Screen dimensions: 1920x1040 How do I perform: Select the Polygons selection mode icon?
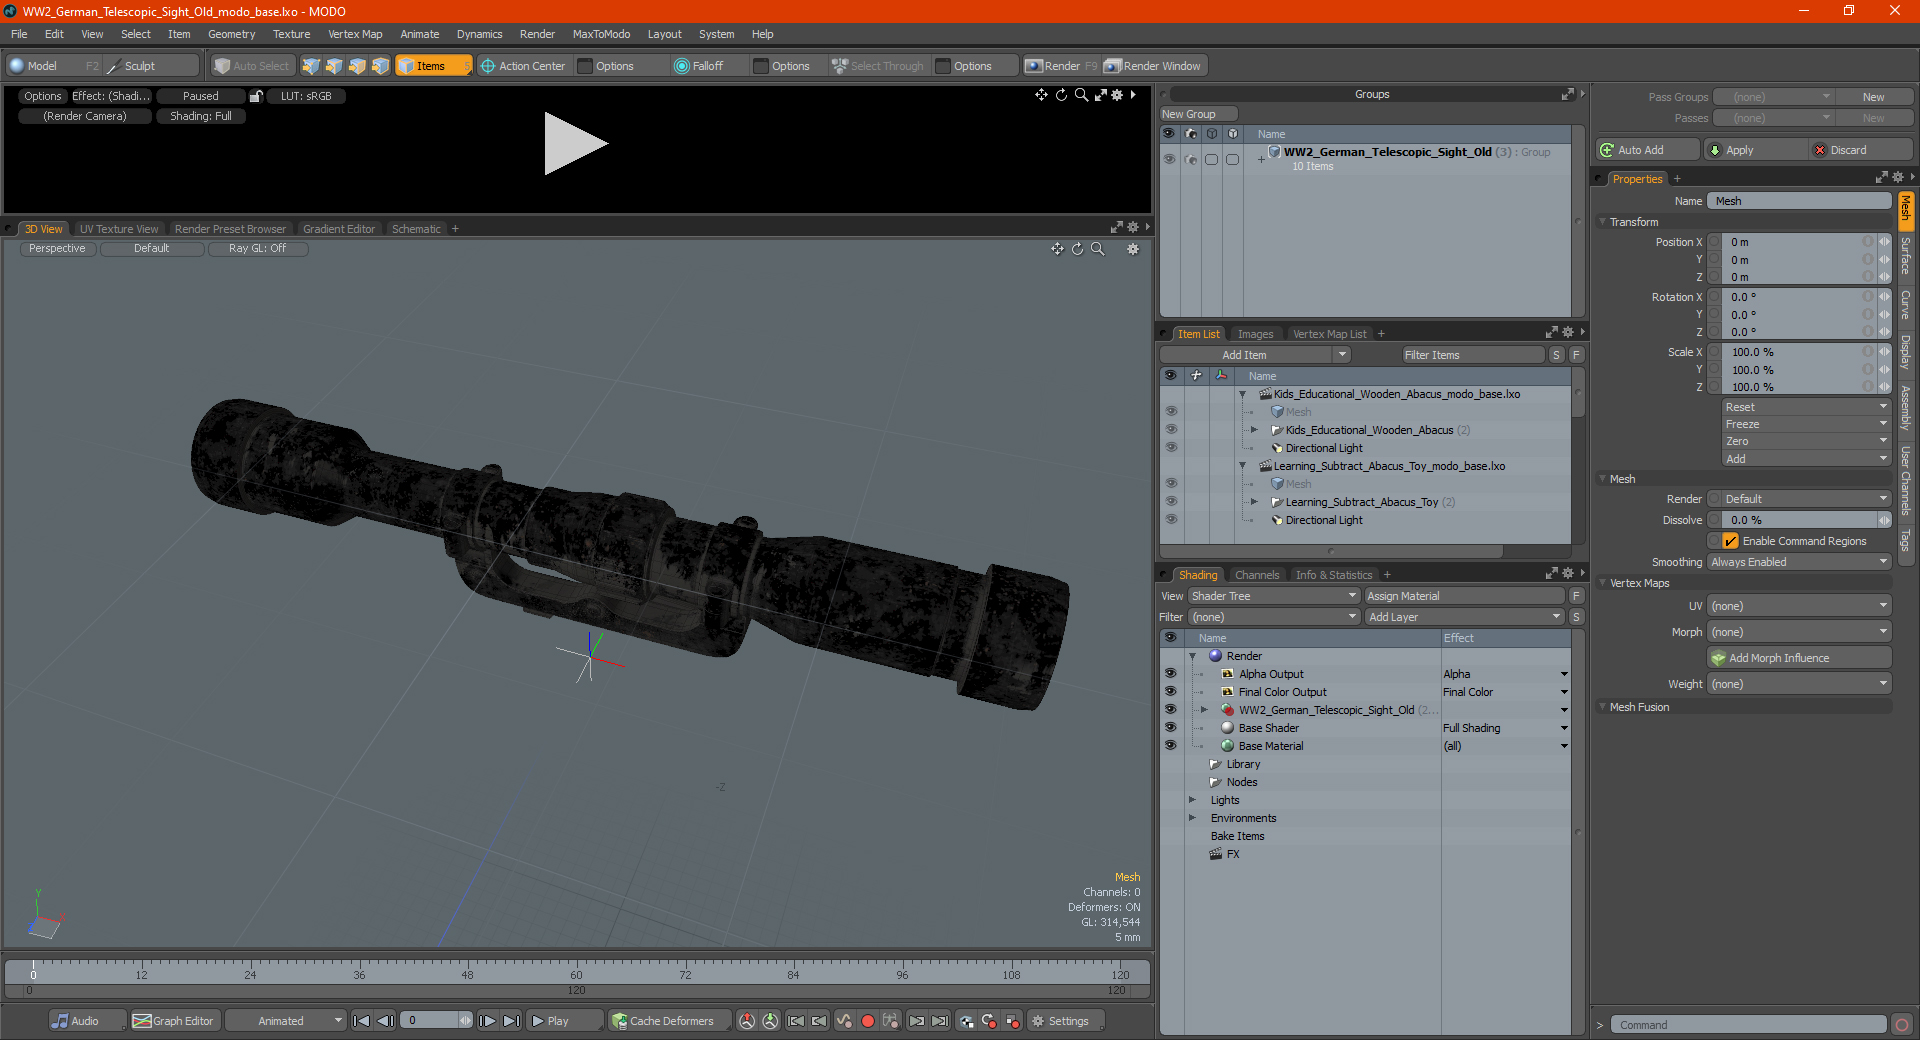[x=357, y=66]
